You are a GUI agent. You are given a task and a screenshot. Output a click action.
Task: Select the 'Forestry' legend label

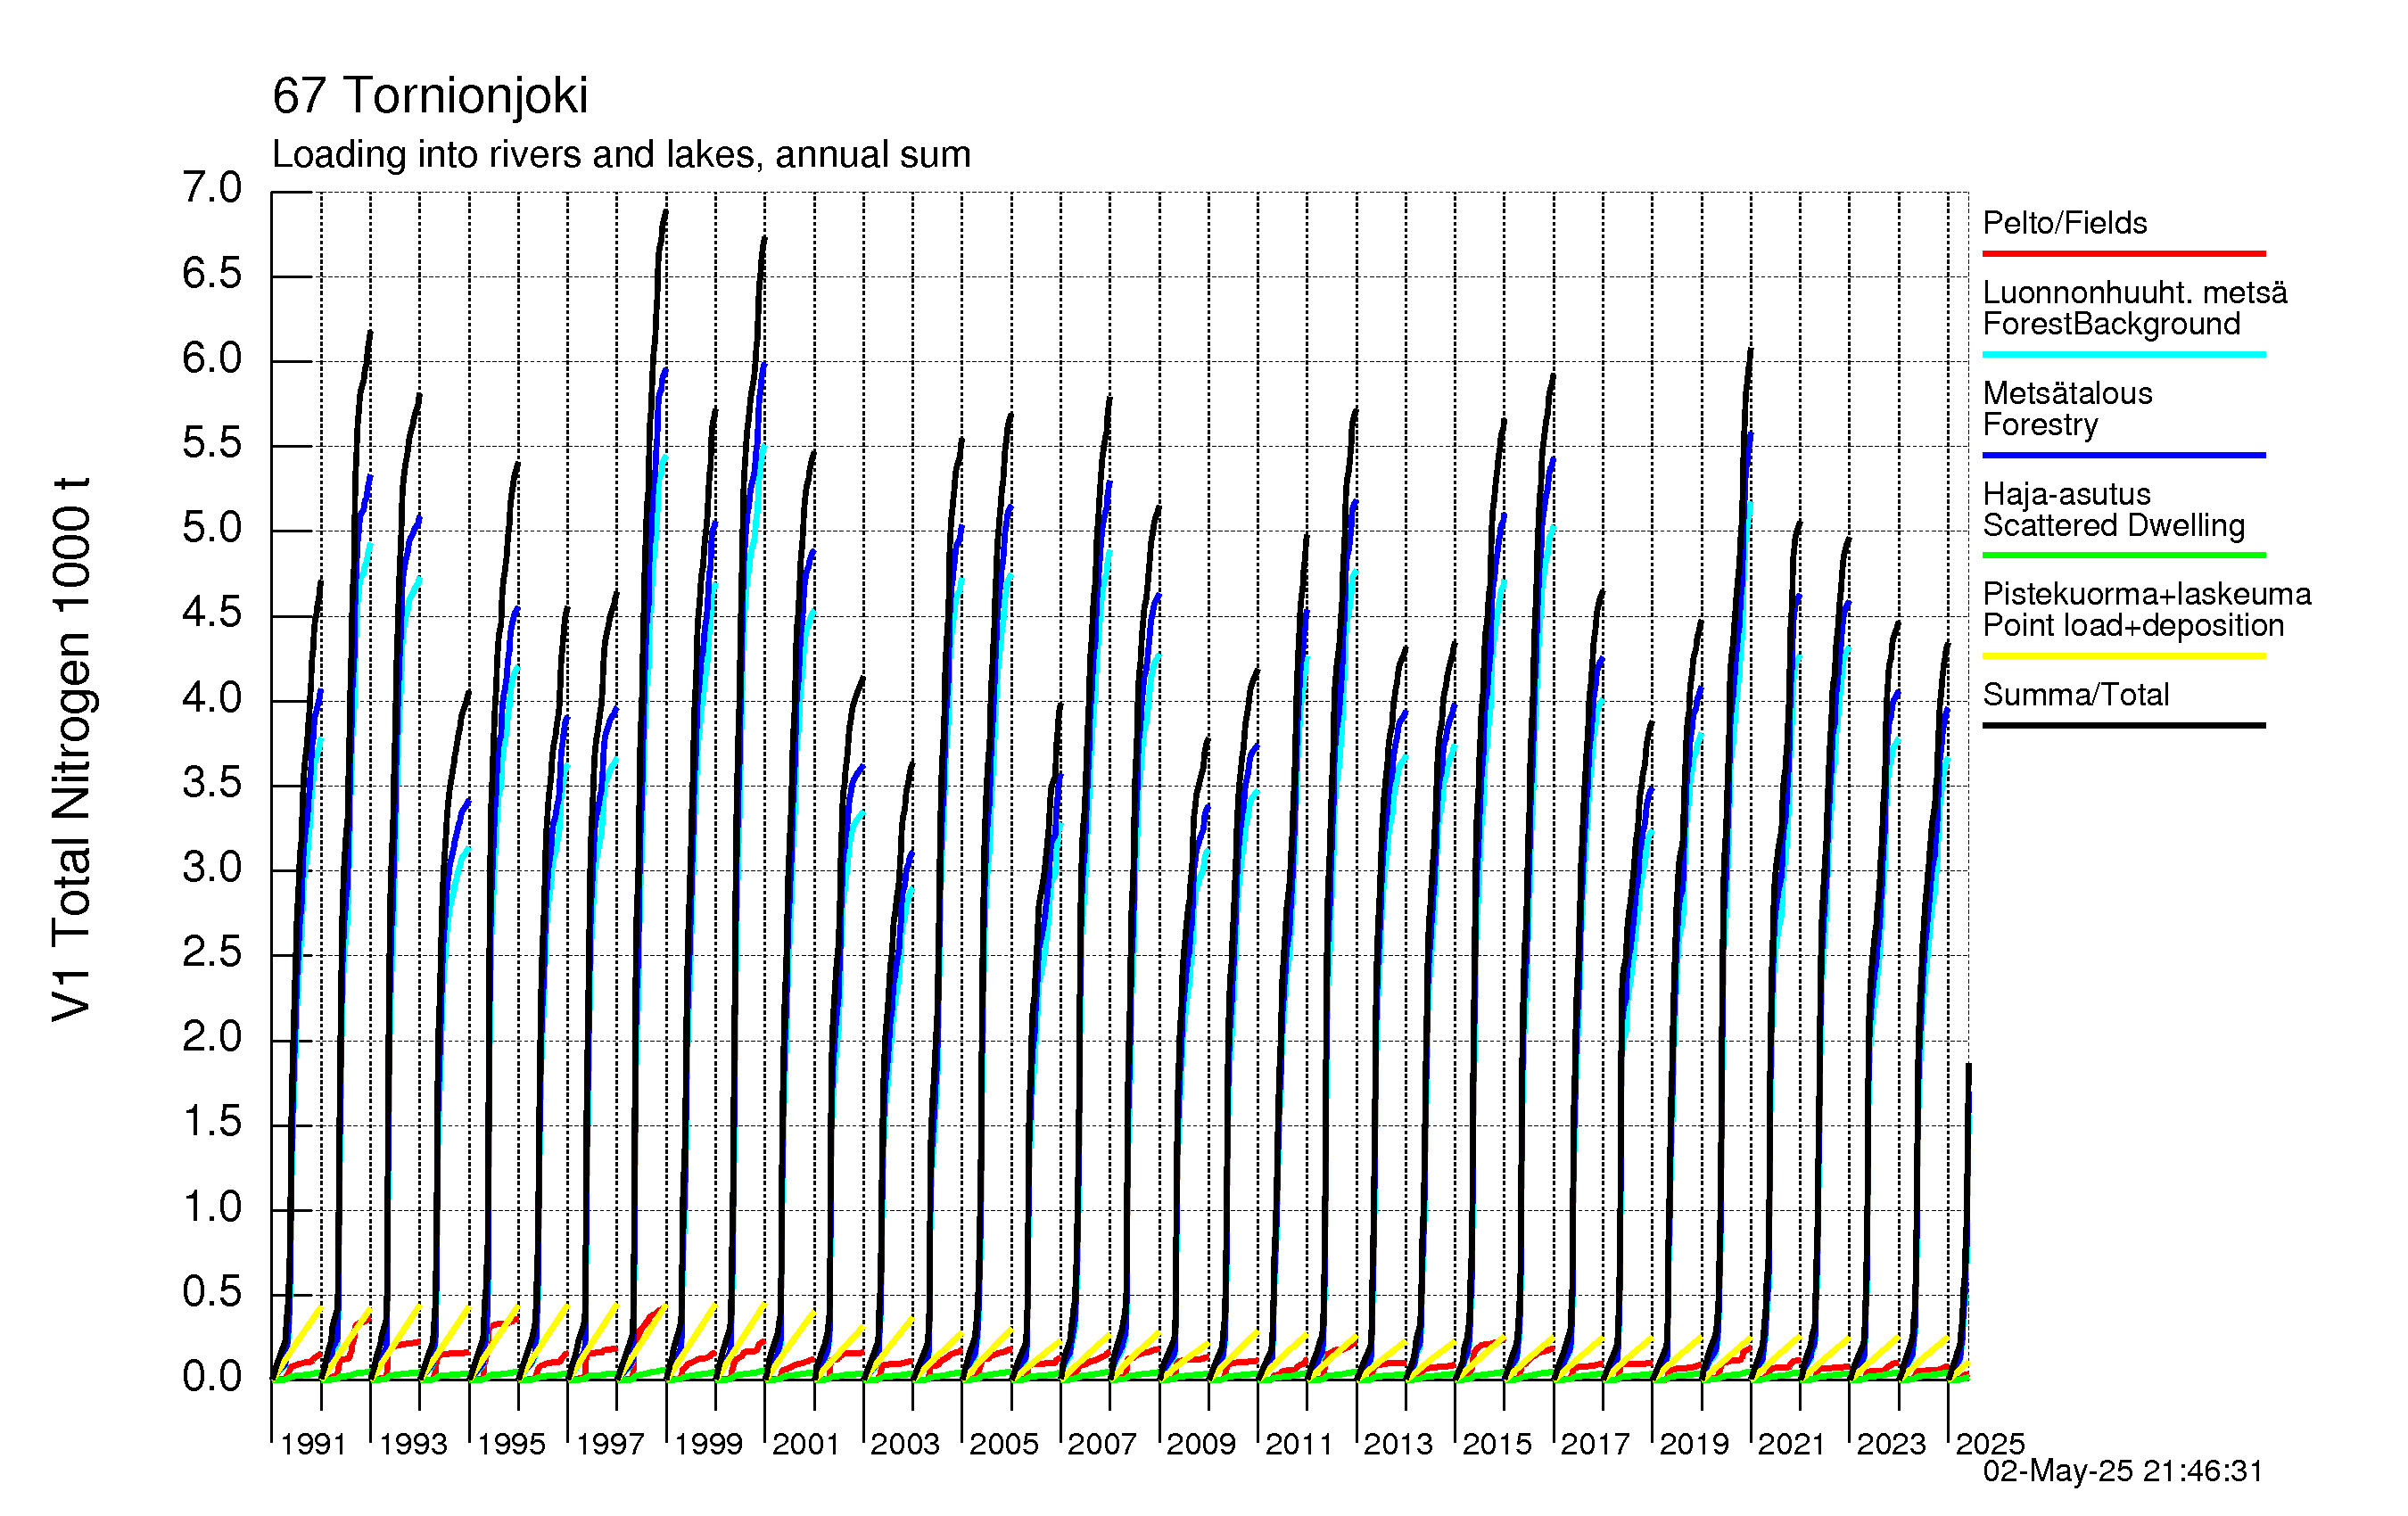click(x=2040, y=425)
